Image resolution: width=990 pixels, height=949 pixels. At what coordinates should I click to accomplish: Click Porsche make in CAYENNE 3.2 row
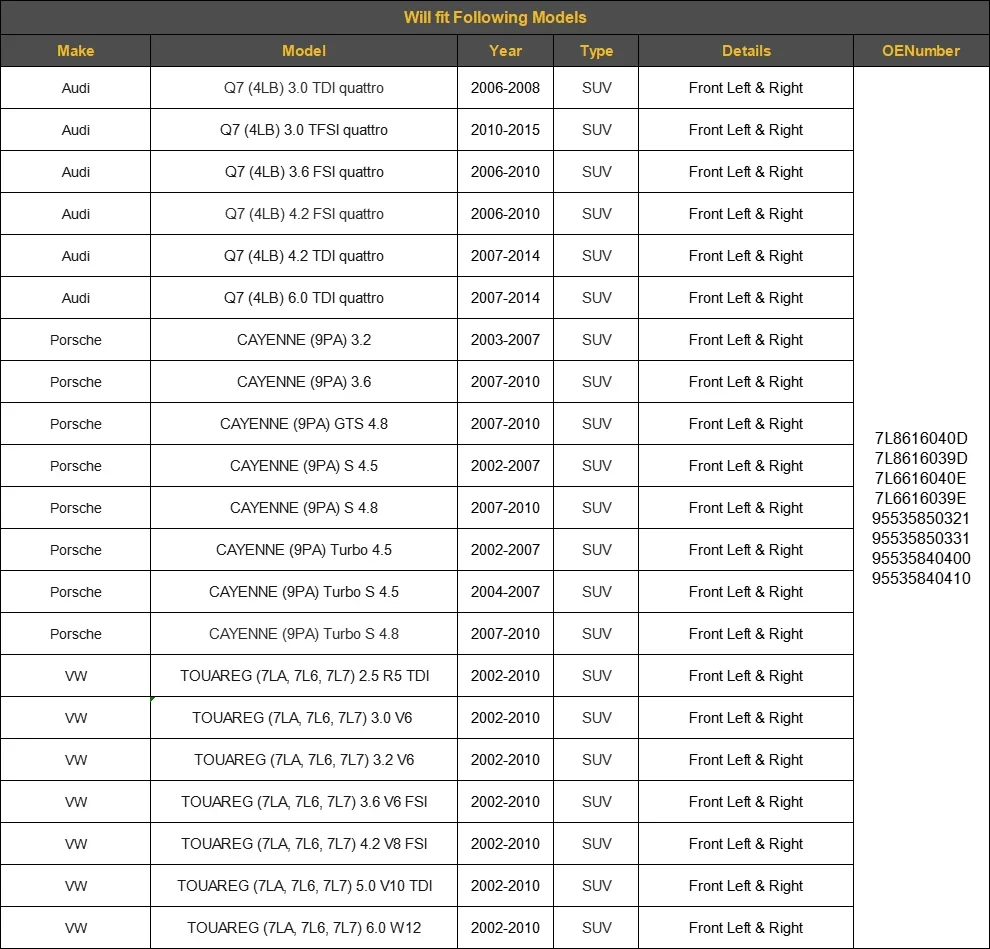point(76,340)
